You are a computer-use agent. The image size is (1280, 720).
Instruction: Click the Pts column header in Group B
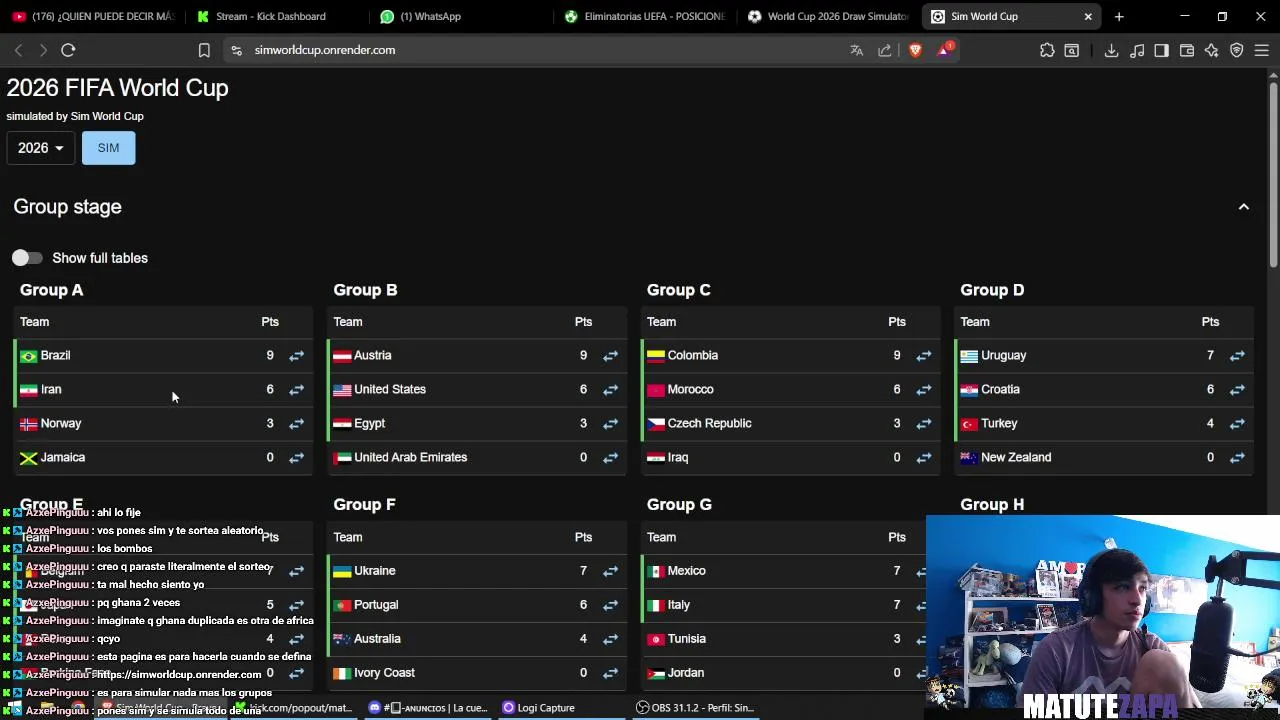pos(583,322)
